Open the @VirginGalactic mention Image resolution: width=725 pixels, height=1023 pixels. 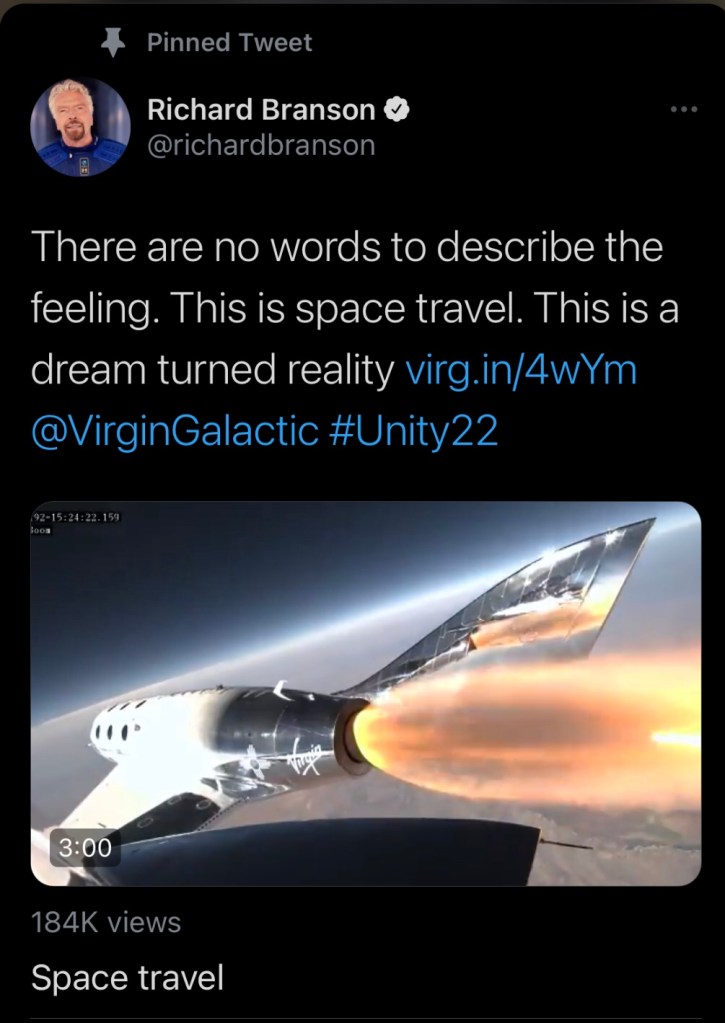(175, 432)
